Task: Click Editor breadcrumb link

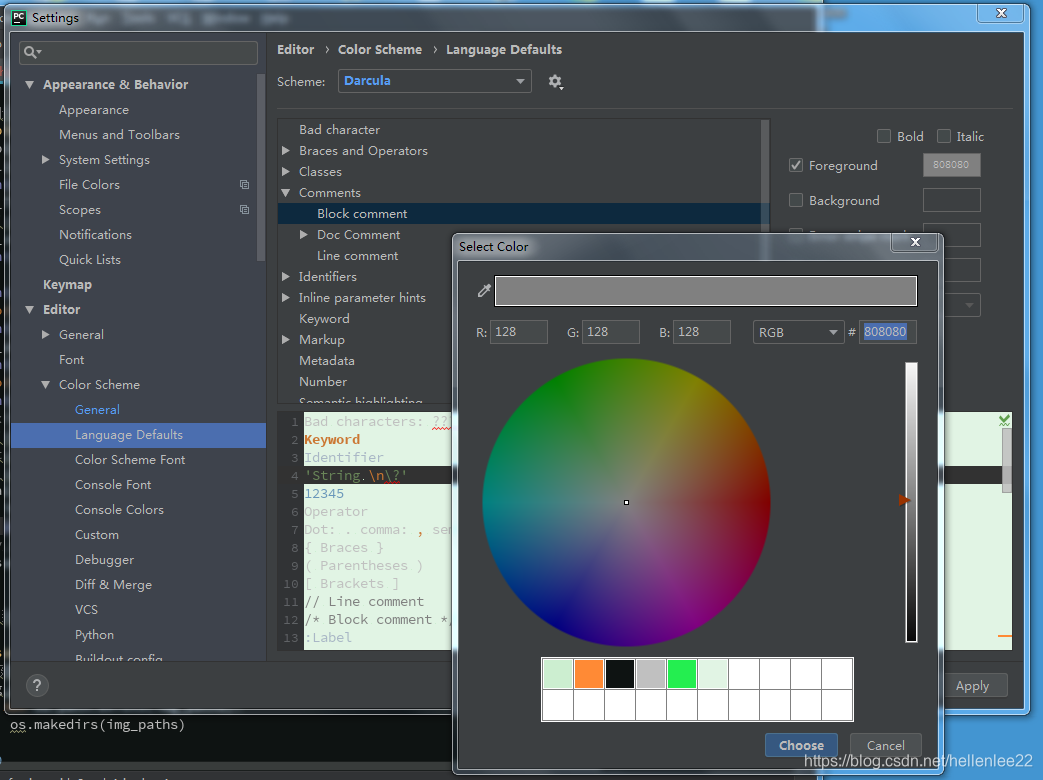Action: (295, 50)
